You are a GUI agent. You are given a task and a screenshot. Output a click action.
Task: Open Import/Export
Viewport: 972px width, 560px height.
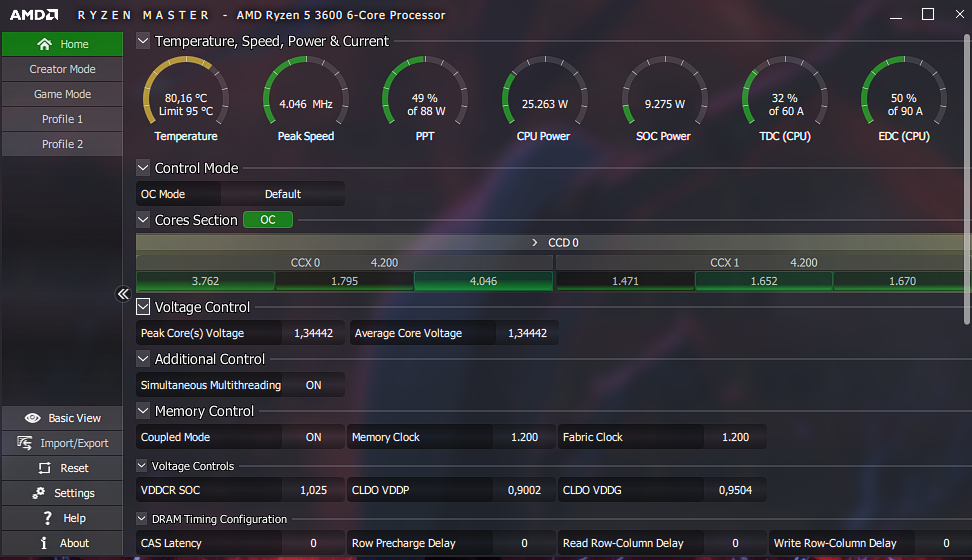click(62, 443)
